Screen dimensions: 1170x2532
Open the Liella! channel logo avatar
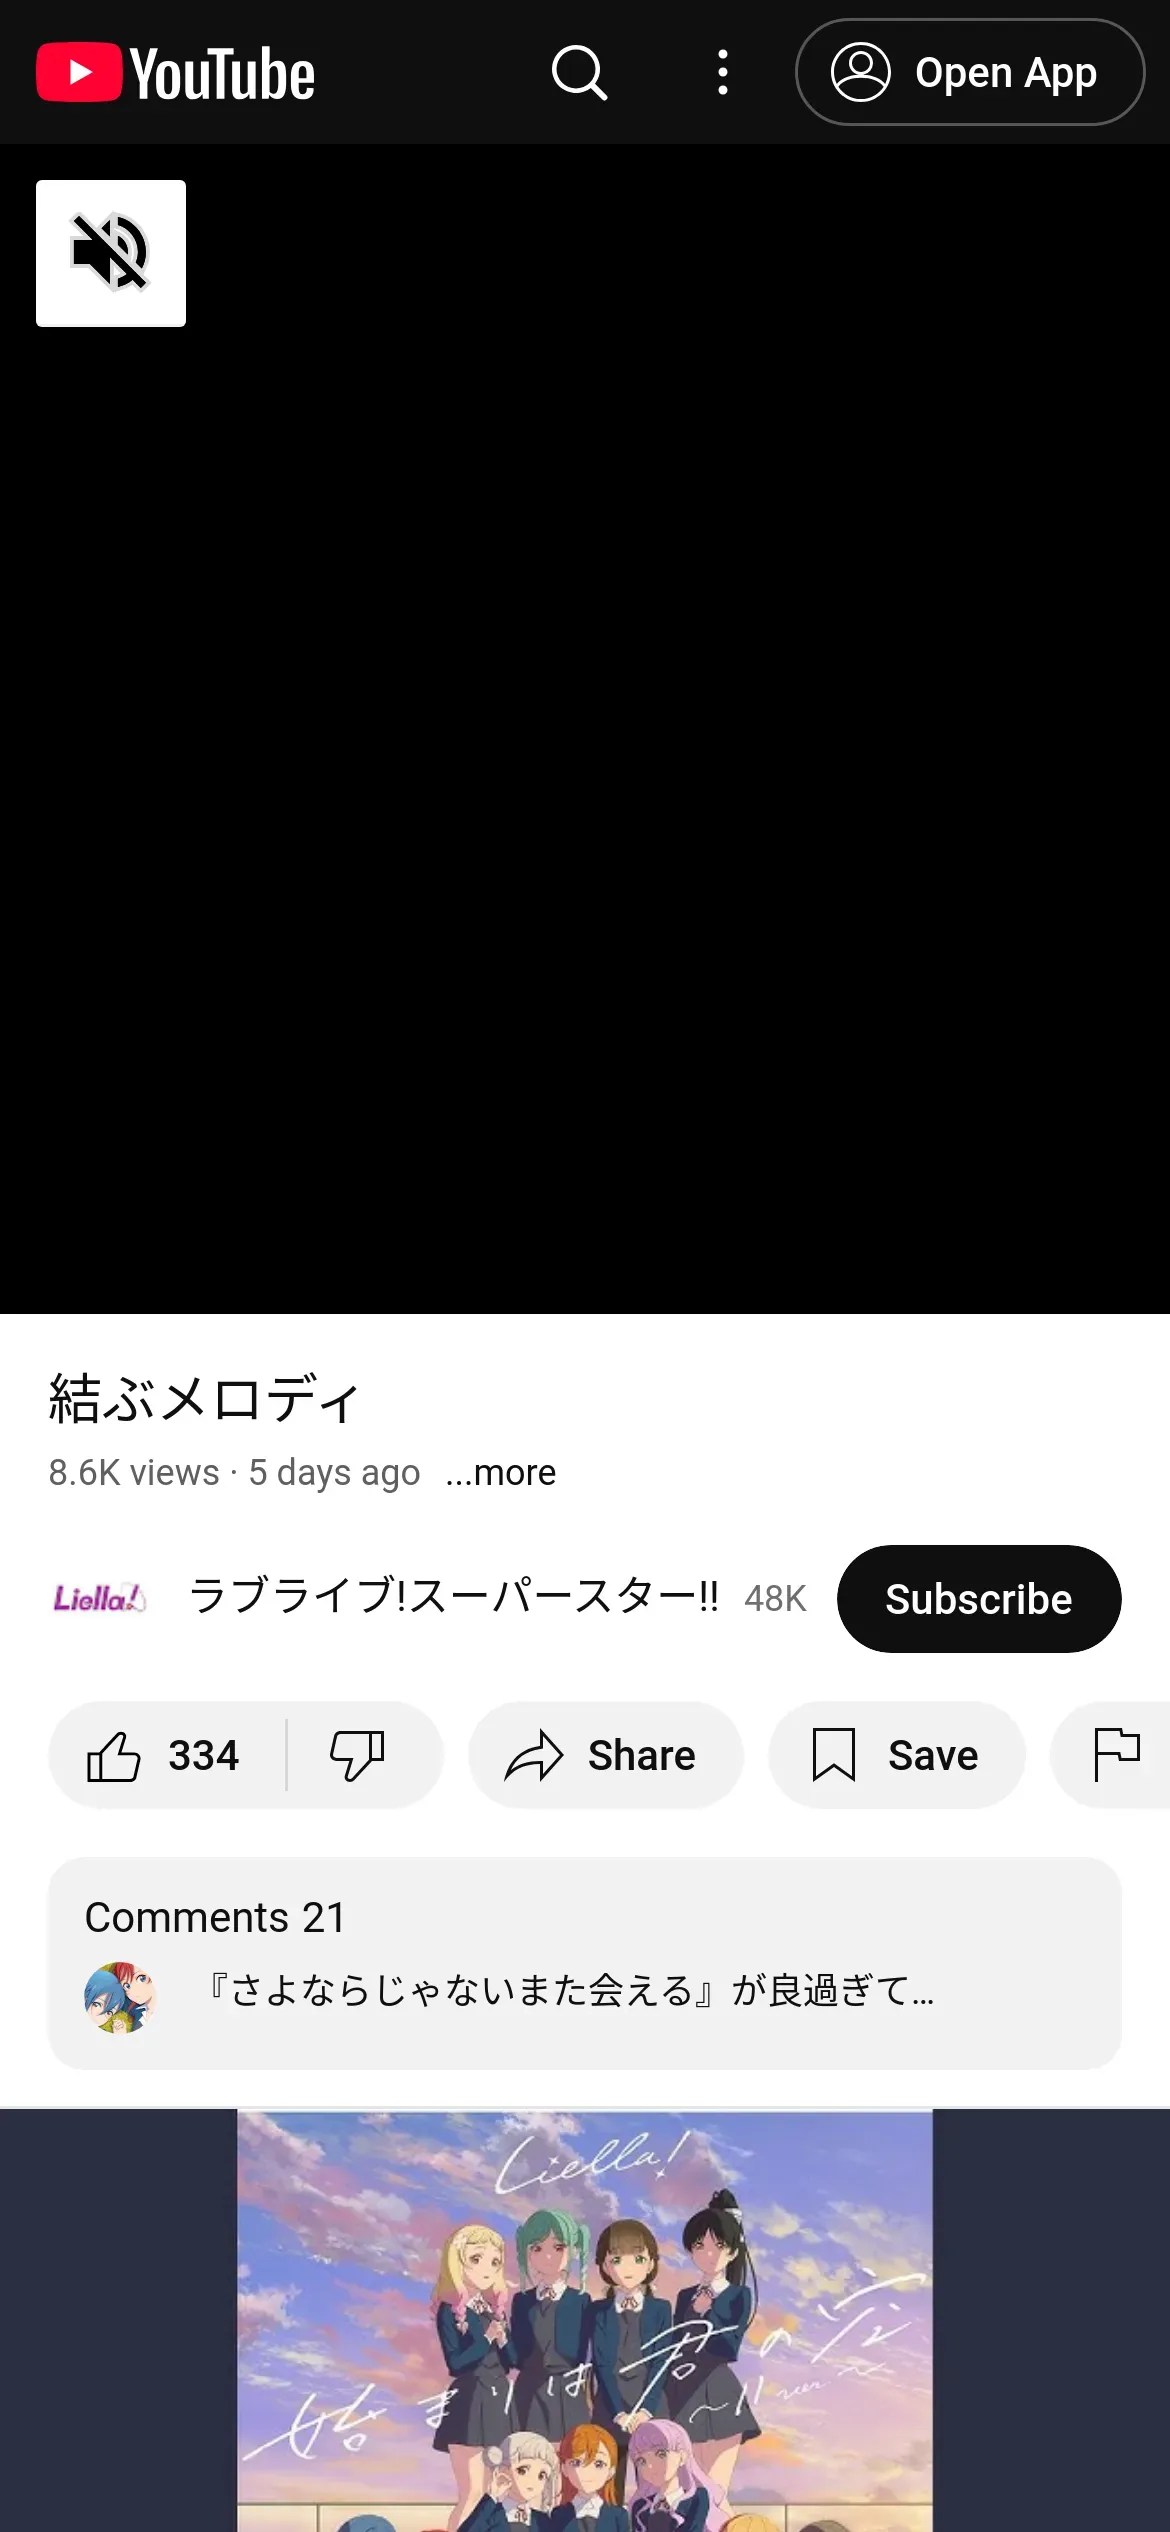100,1598
